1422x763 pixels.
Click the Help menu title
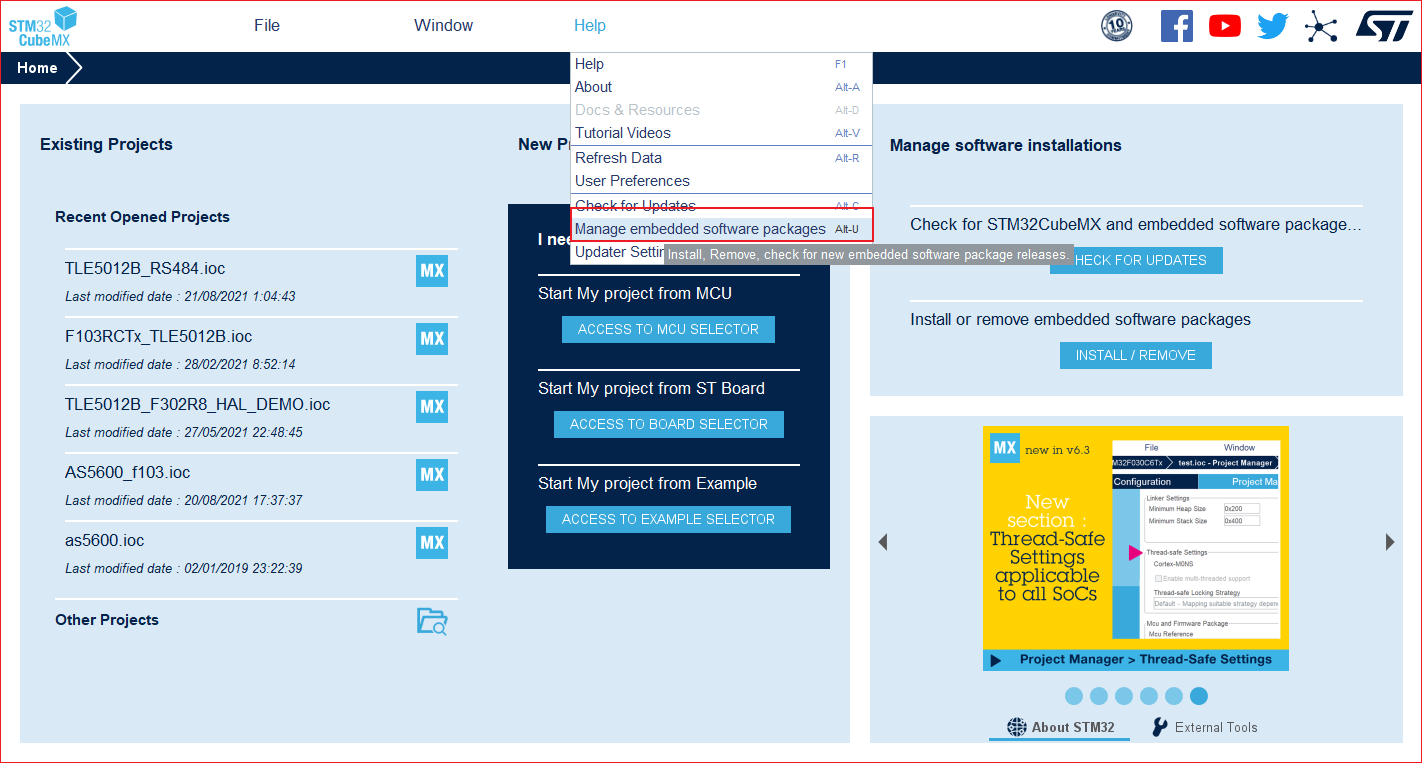pyautogui.click(x=590, y=26)
